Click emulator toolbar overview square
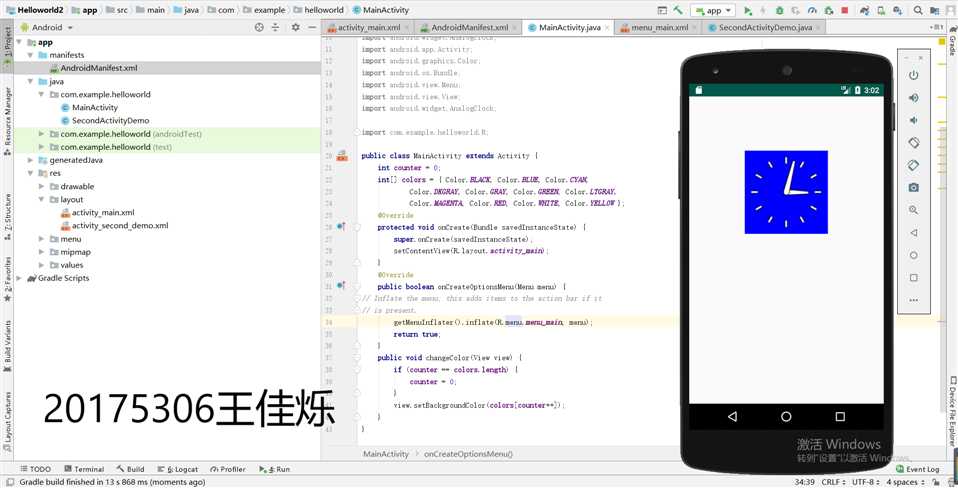The image size is (958, 488). point(913,278)
